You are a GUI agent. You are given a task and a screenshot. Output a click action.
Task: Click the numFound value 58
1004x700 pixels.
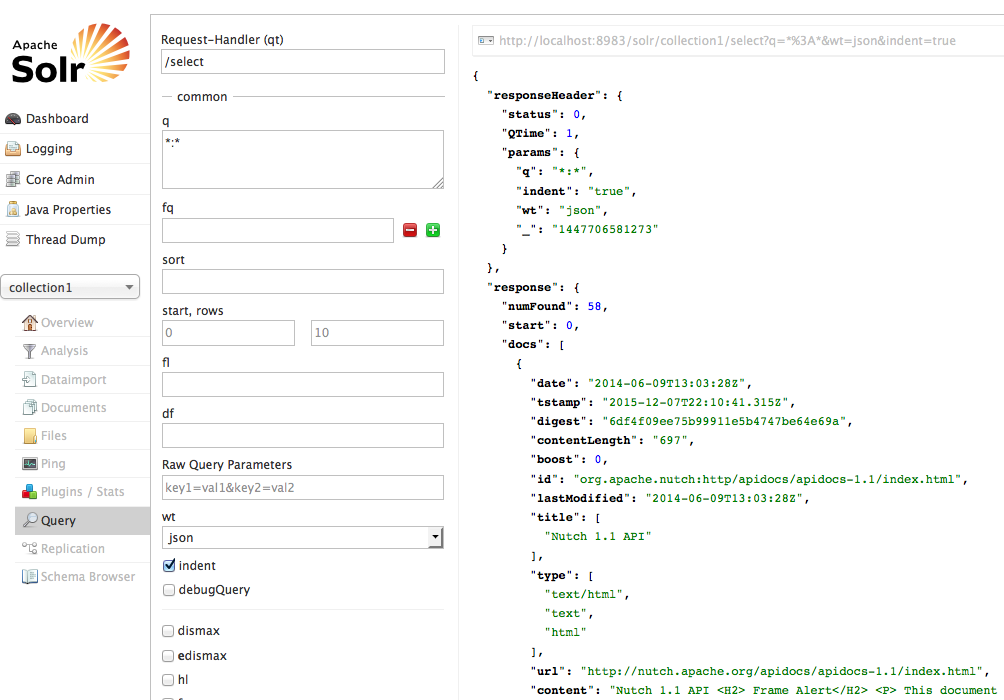[x=594, y=306]
